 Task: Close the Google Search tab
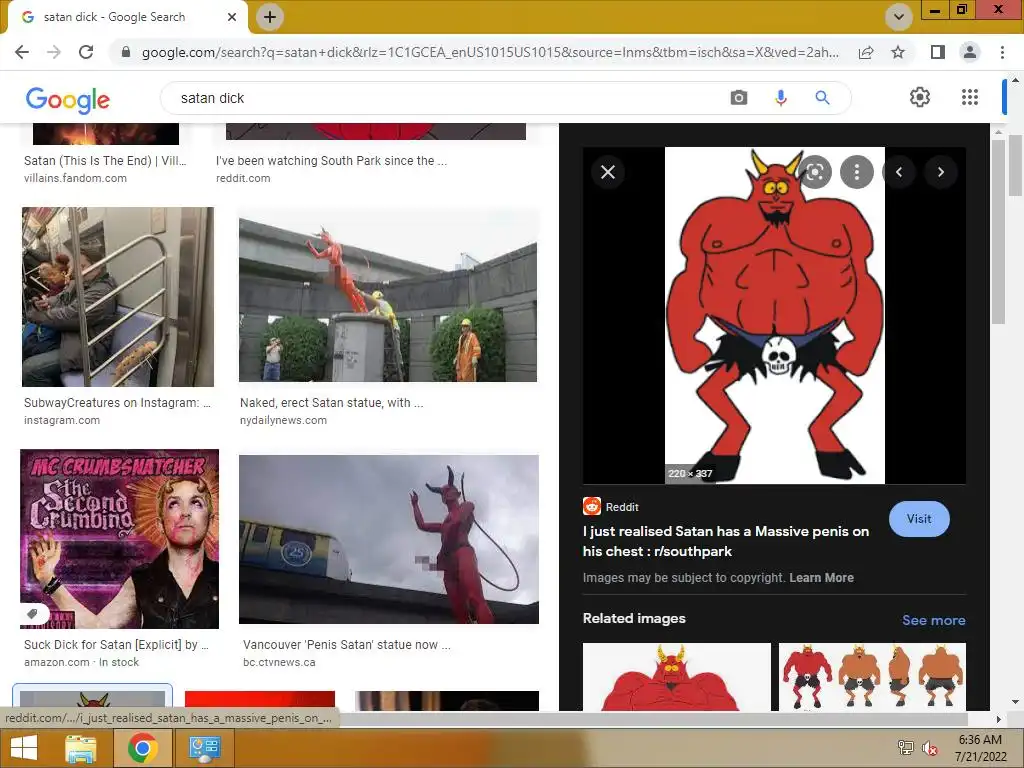[232, 17]
